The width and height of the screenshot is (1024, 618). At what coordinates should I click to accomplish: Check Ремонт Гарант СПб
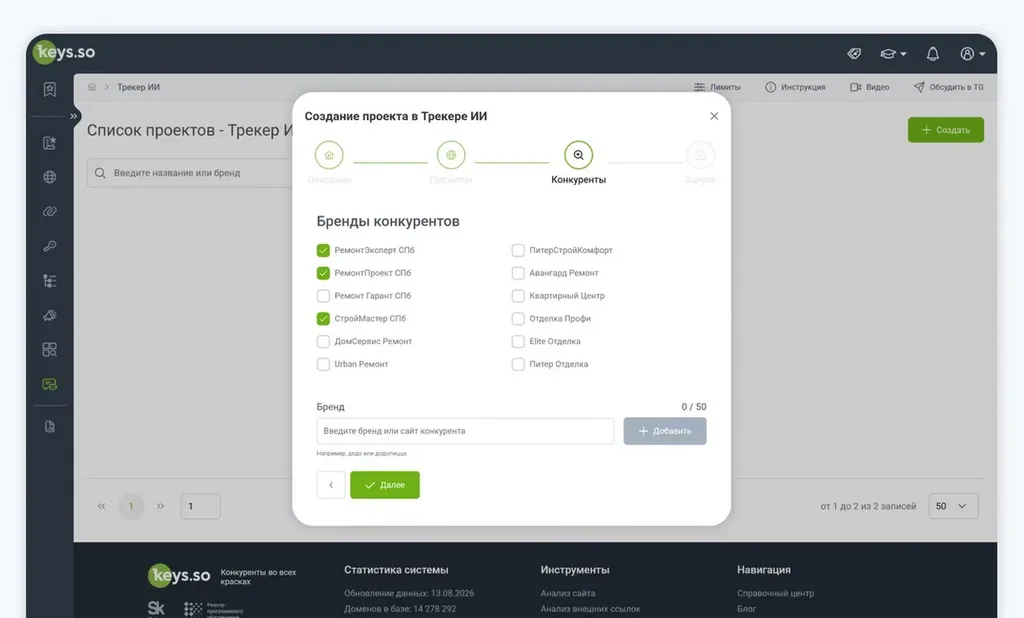[x=323, y=296]
